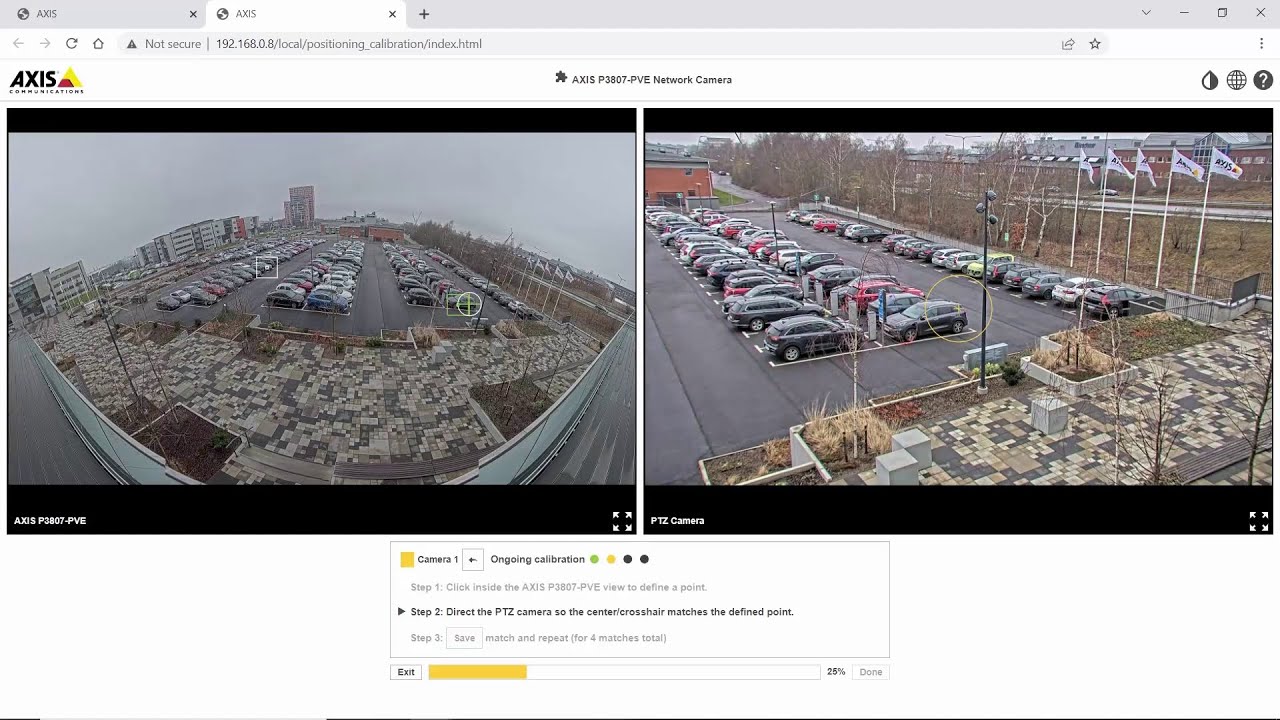1280x720 pixels.
Task: Click the Step 2 disclosure triangle
Action: pyautogui.click(x=401, y=611)
